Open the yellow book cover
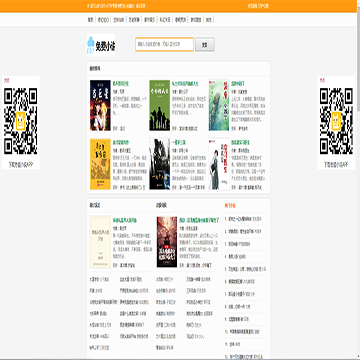Image resolution: width=360 pixels, height=360 pixels. coord(100,164)
